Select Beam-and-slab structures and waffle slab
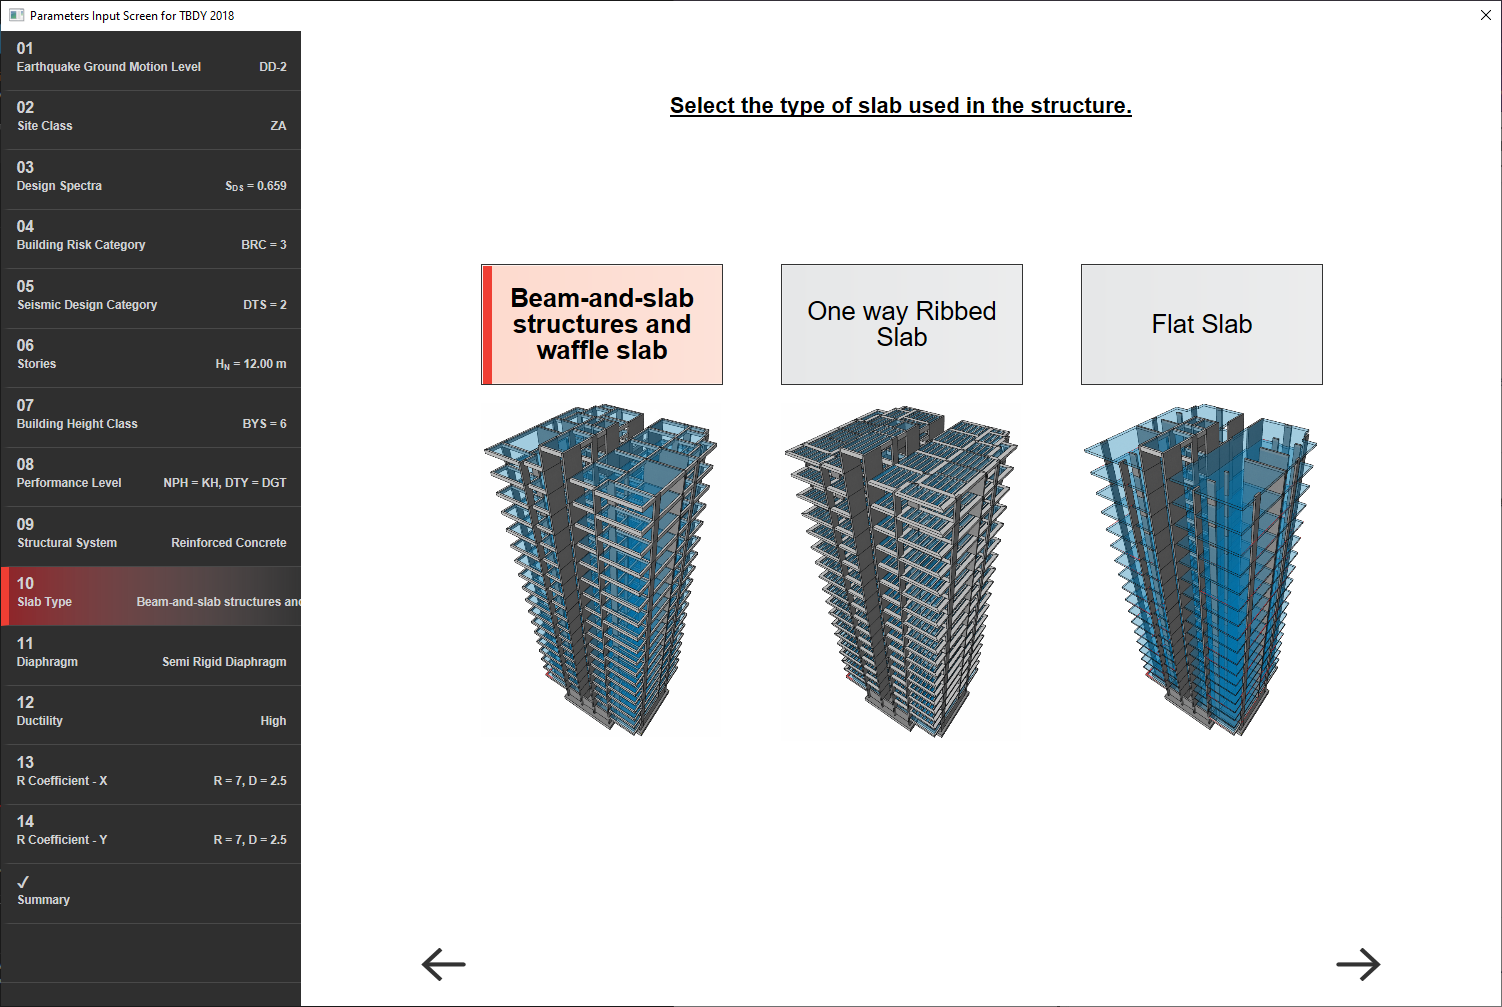This screenshot has height=1007, width=1502. [602, 324]
